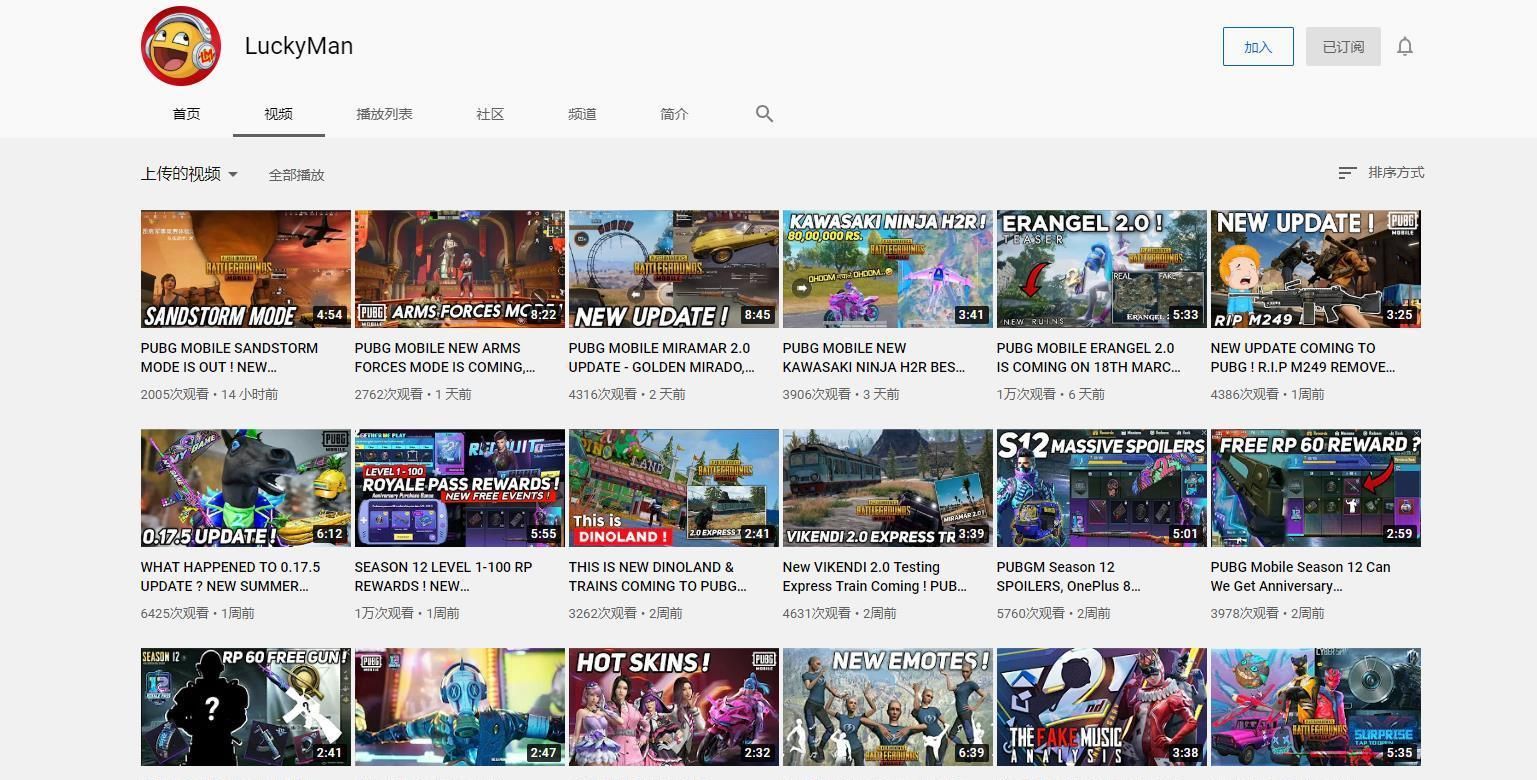The width and height of the screenshot is (1537, 780).
Task: Open the sort order (排序方式) menu
Action: click(1381, 173)
